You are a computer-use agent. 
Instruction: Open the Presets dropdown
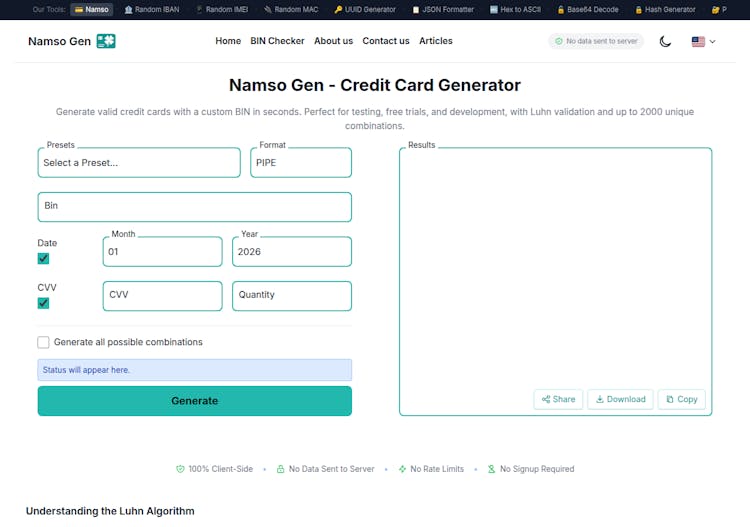(x=139, y=163)
